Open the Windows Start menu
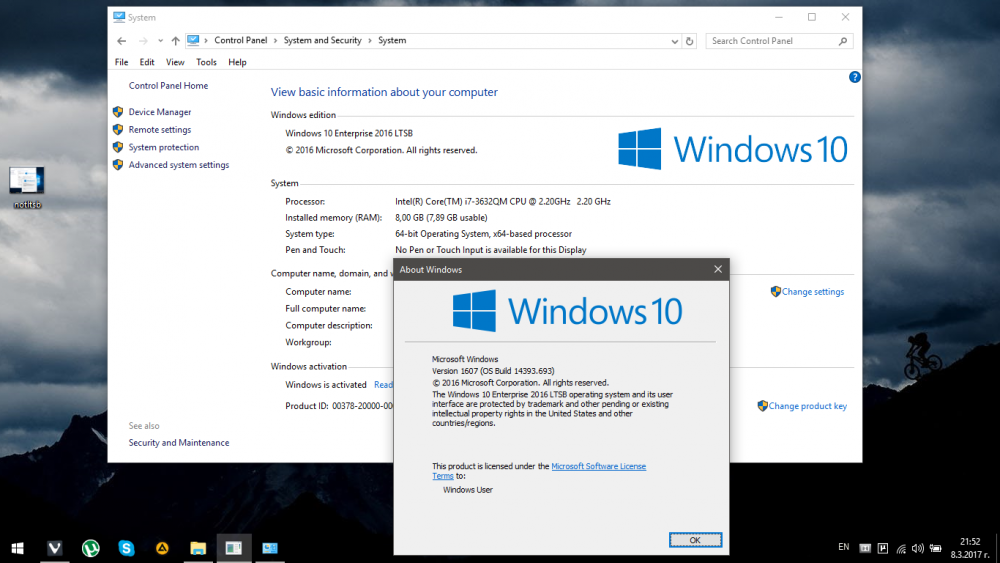1000x563 pixels. point(18,548)
